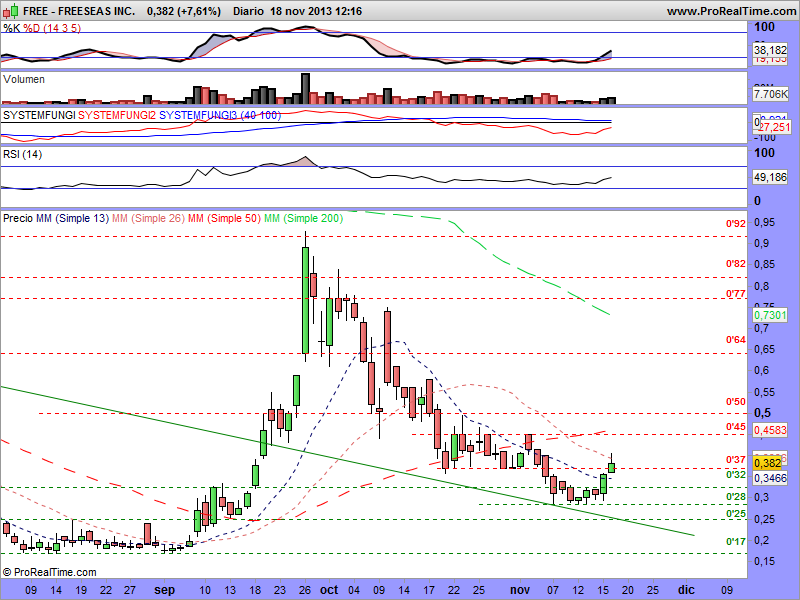Image resolution: width=800 pixels, height=600 pixels.
Task: Click the 0,3466 MM13 value box
Action: point(770,478)
